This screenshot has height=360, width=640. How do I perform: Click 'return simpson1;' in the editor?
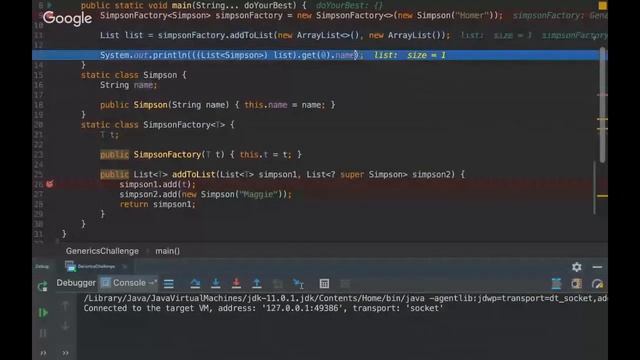click(x=158, y=204)
